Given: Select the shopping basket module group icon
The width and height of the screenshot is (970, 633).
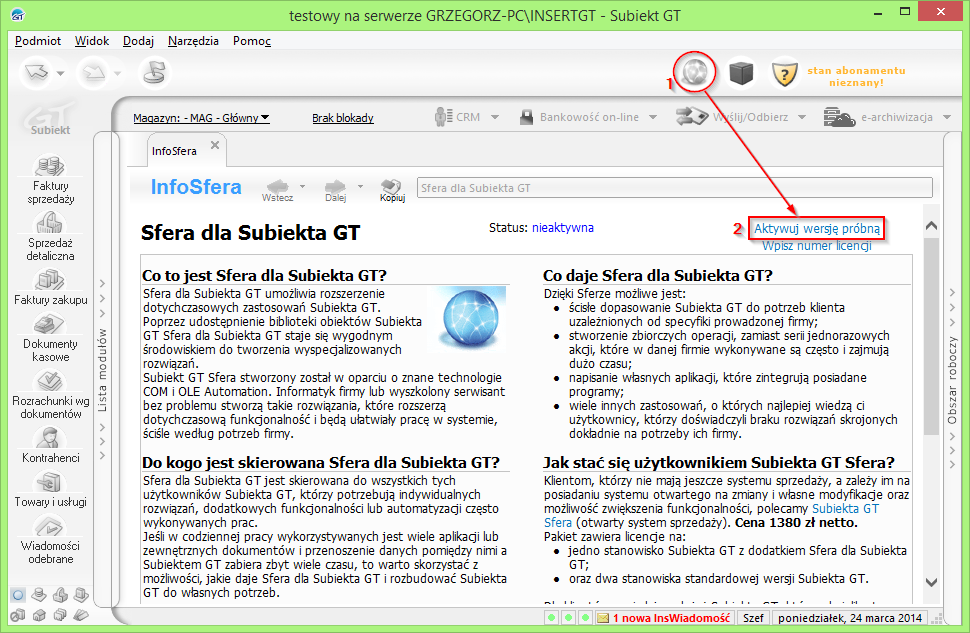Looking at the screenshot, I should pyautogui.click(x=60, y=595).
